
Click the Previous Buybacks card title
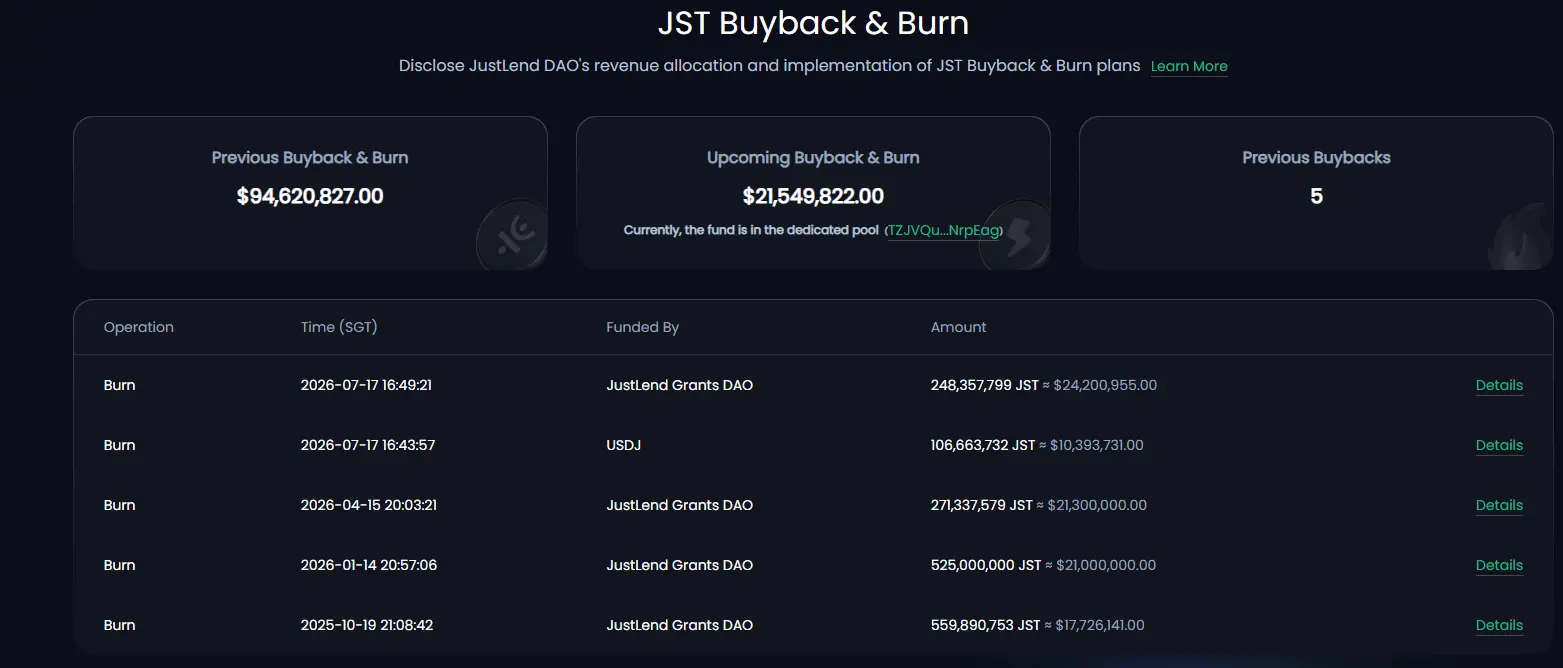(1316, 158)
